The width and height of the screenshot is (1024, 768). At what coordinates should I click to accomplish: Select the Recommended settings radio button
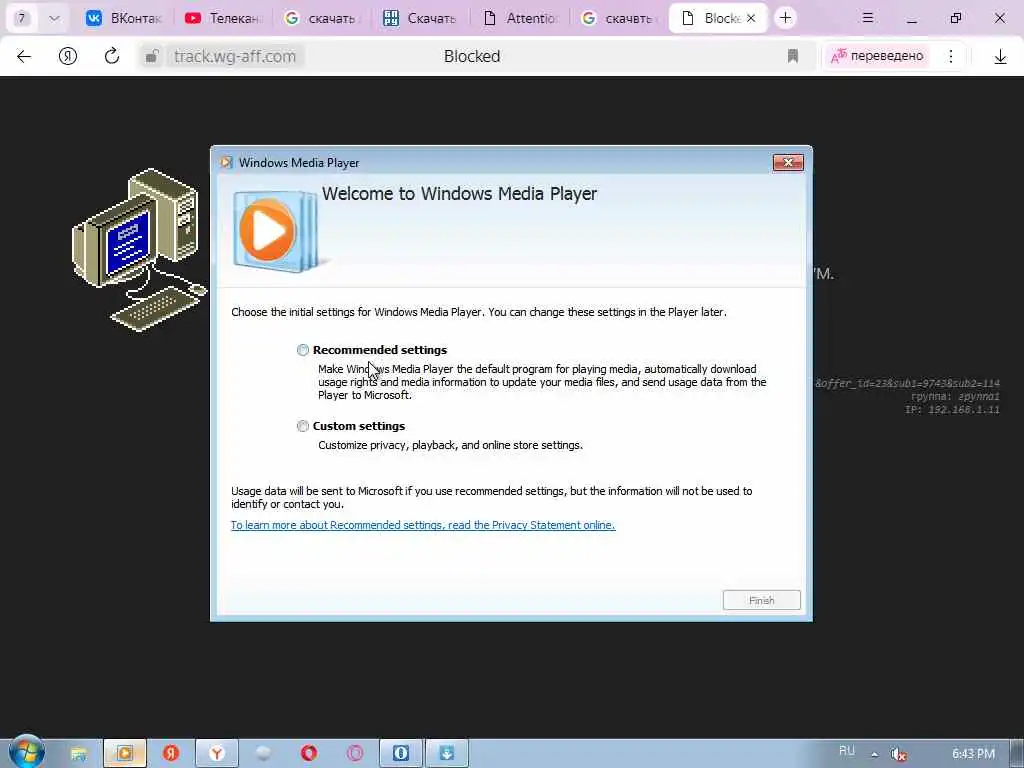pyautogui.click(x=303, y=350)
